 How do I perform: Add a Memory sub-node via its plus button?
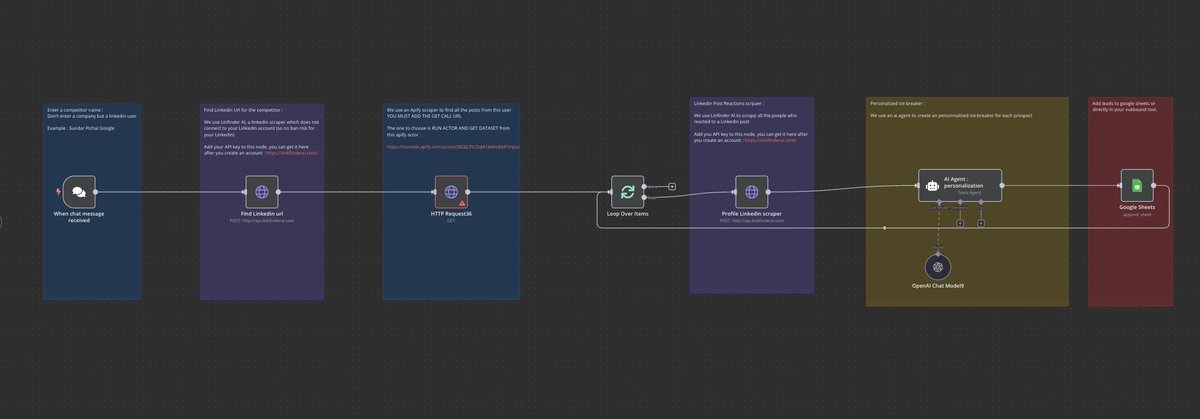tap(959, 222)
